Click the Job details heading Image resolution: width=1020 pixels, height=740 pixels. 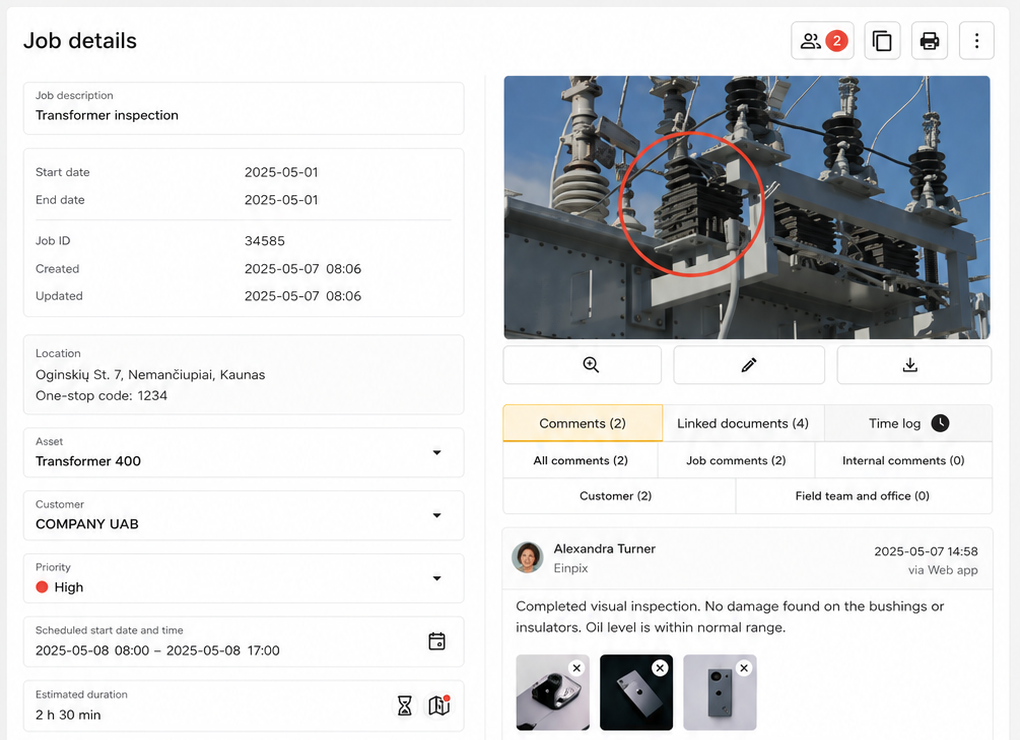[x=80, y=41]
